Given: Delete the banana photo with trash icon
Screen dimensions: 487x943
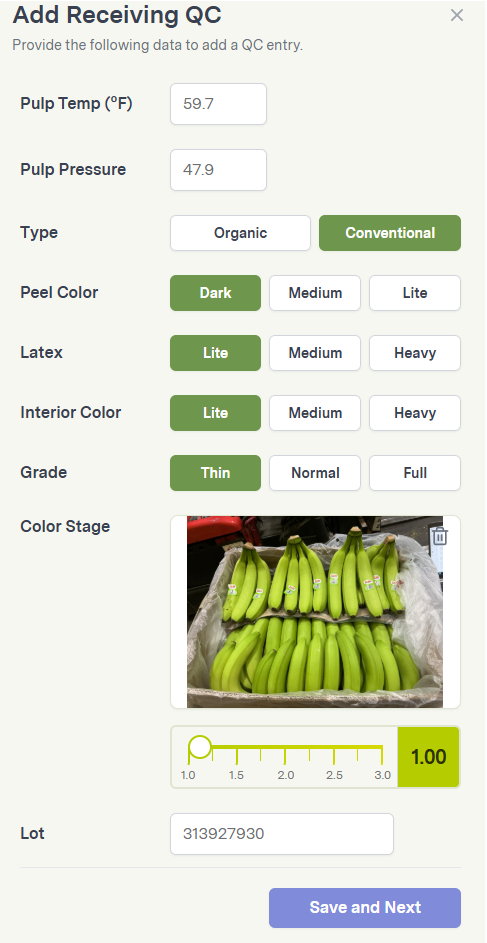Looking at the screenshot, I should [x=440, y=535].
